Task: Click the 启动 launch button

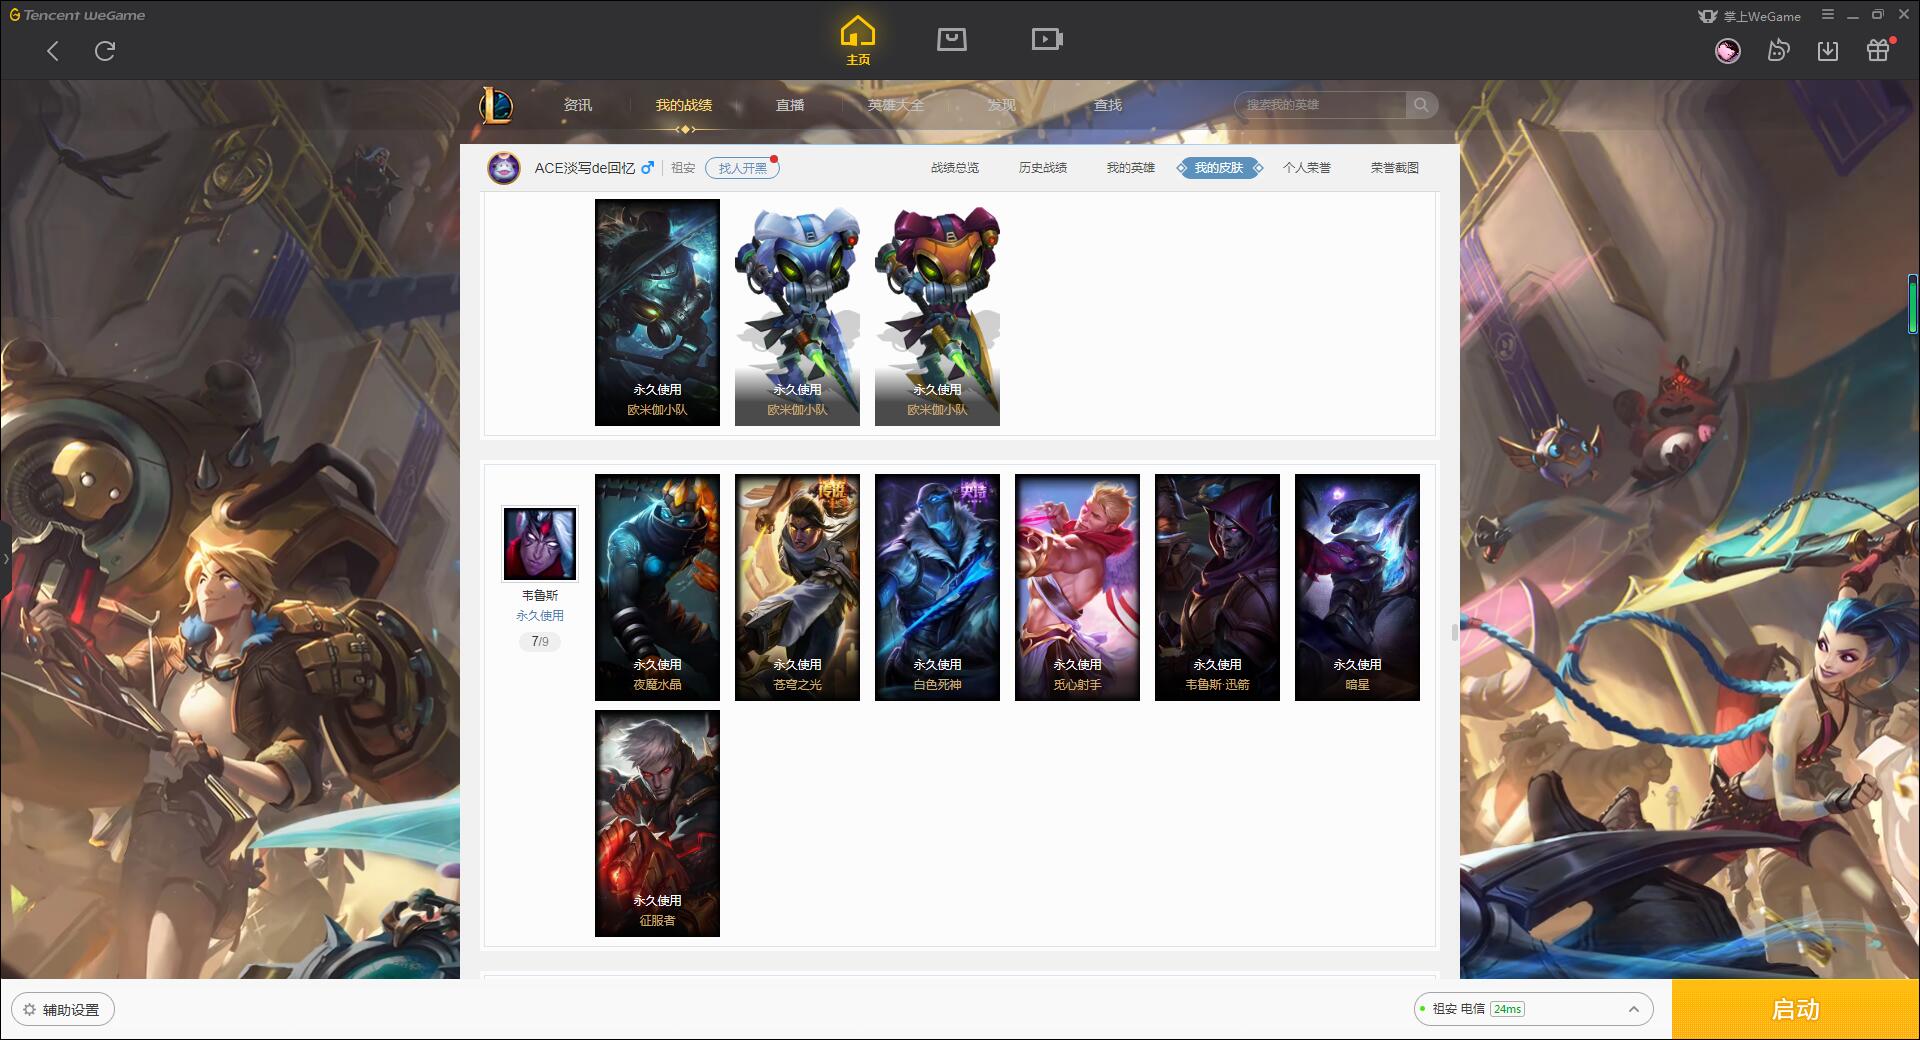Action: [x=1795, y=1009]
